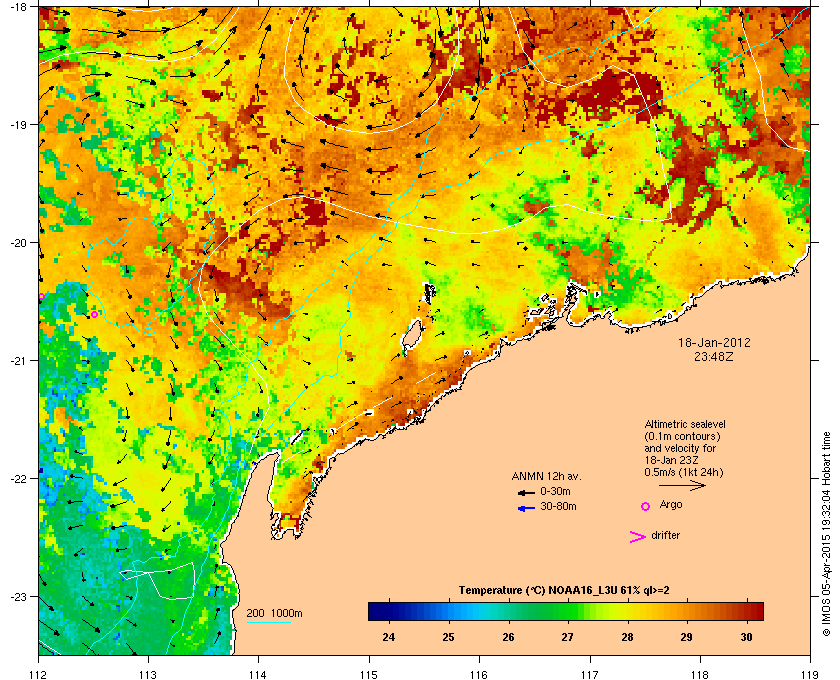The image size is (840, 680).
Task: Click the latitude axis label '-22'
Action: [x=18, y=479]
